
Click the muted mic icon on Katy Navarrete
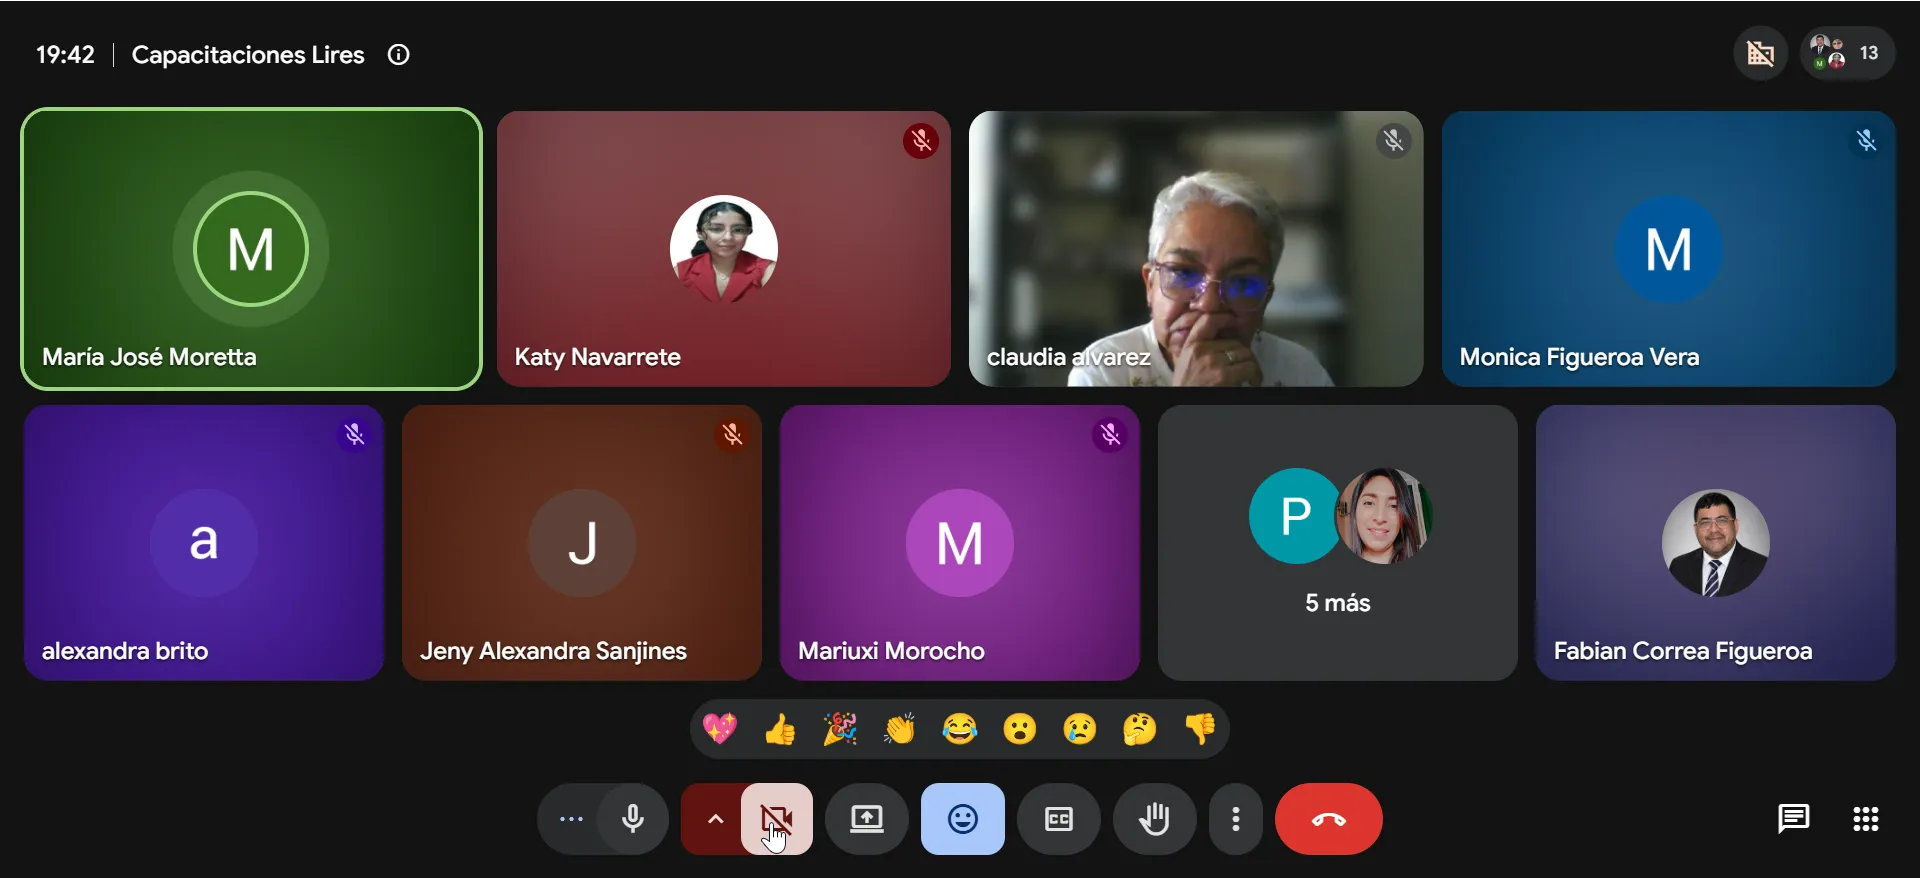point(921,141)
